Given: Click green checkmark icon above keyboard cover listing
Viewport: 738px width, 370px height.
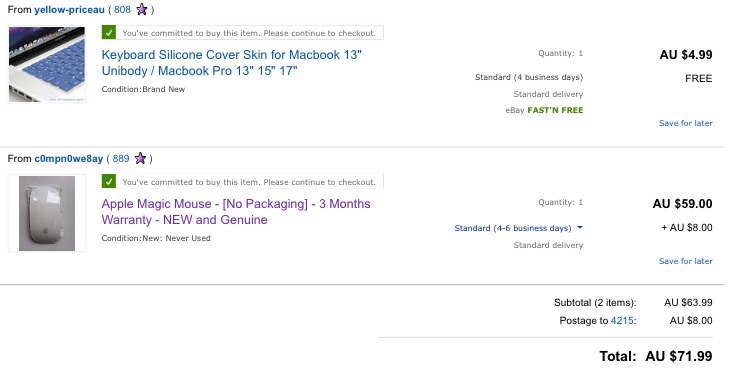Looking at the screenshot, I should click(x=109, y=32).
